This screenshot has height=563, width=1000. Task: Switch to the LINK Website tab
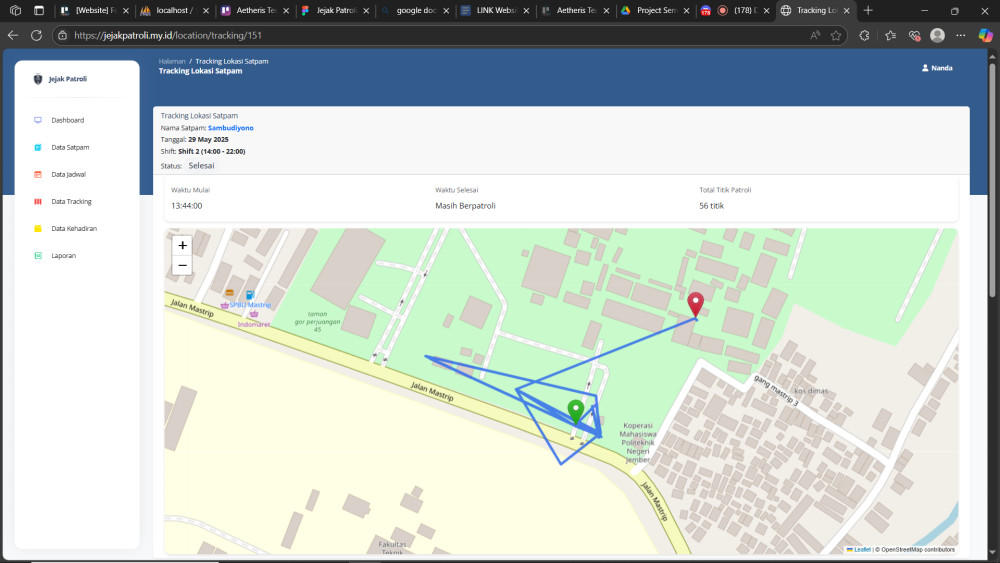496,10
